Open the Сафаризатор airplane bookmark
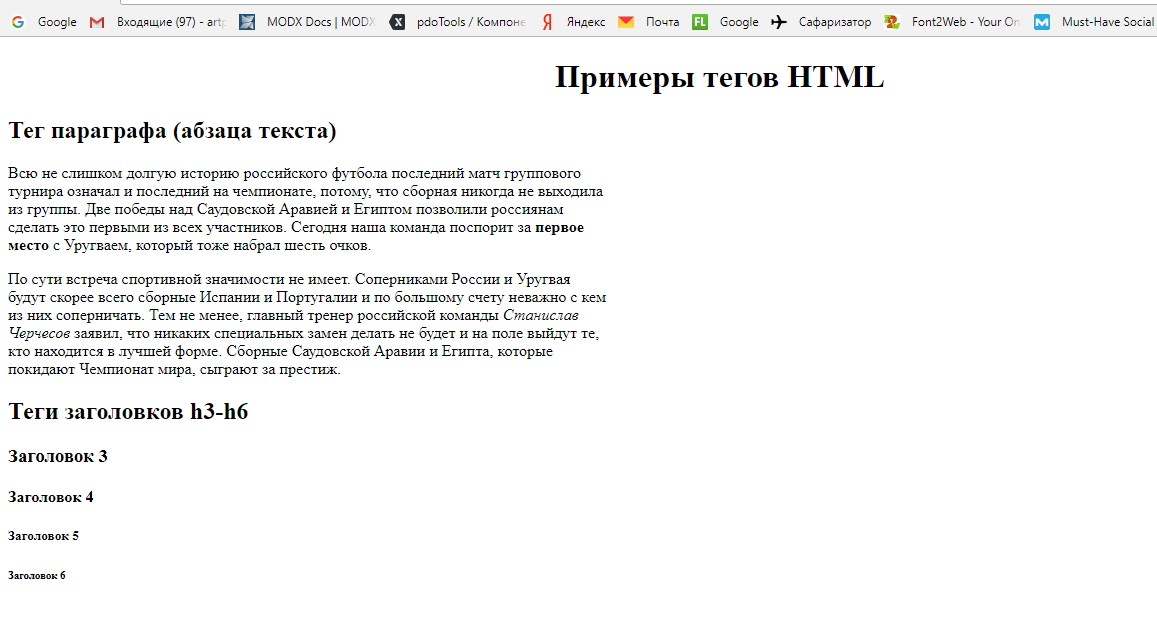Screen dimensions: 1157x635 821,22
